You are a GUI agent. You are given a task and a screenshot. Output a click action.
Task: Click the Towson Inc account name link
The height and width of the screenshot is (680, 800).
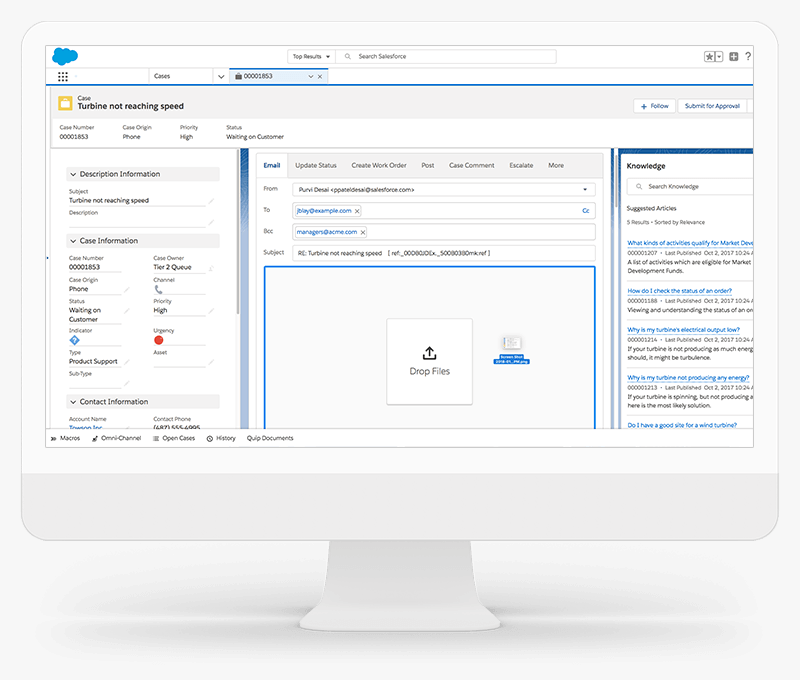[x=86, y=427]
